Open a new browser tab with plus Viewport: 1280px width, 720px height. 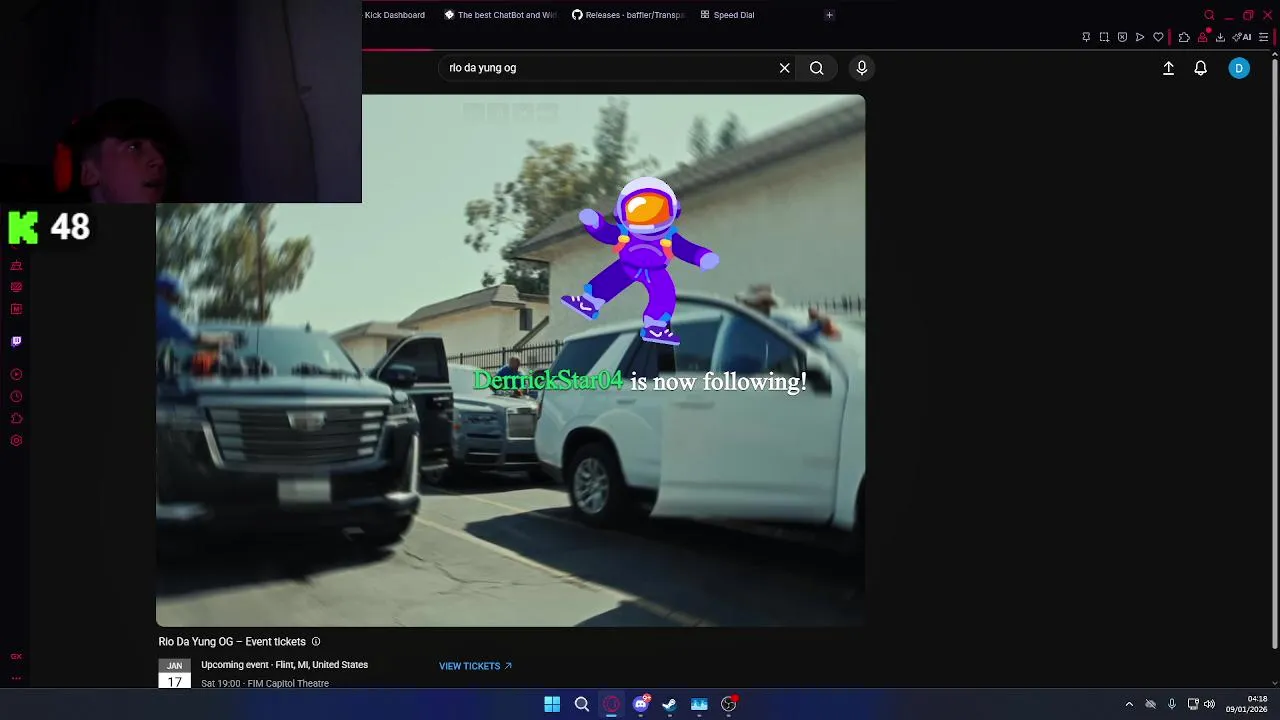click(x=829, y=15)
